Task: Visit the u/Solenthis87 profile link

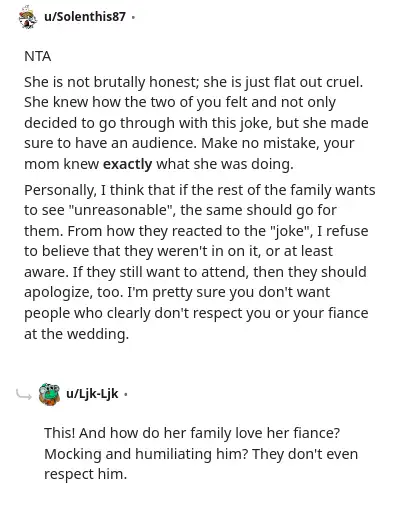Action: 85,17
